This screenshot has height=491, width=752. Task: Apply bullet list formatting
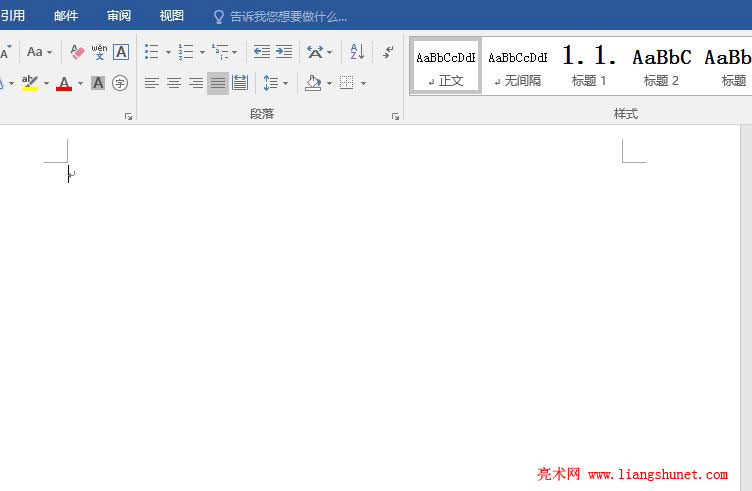[x=152, y=52]
